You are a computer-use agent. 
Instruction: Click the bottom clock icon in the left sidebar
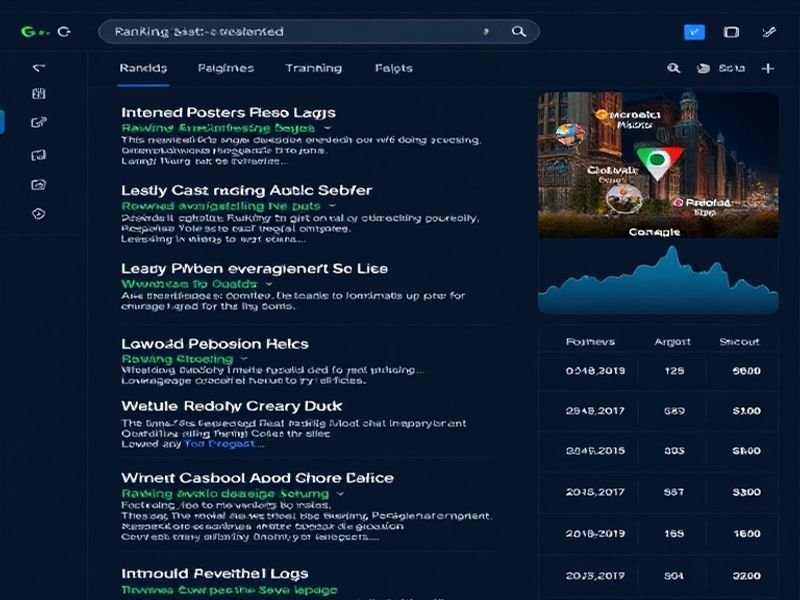coord(39,213)
